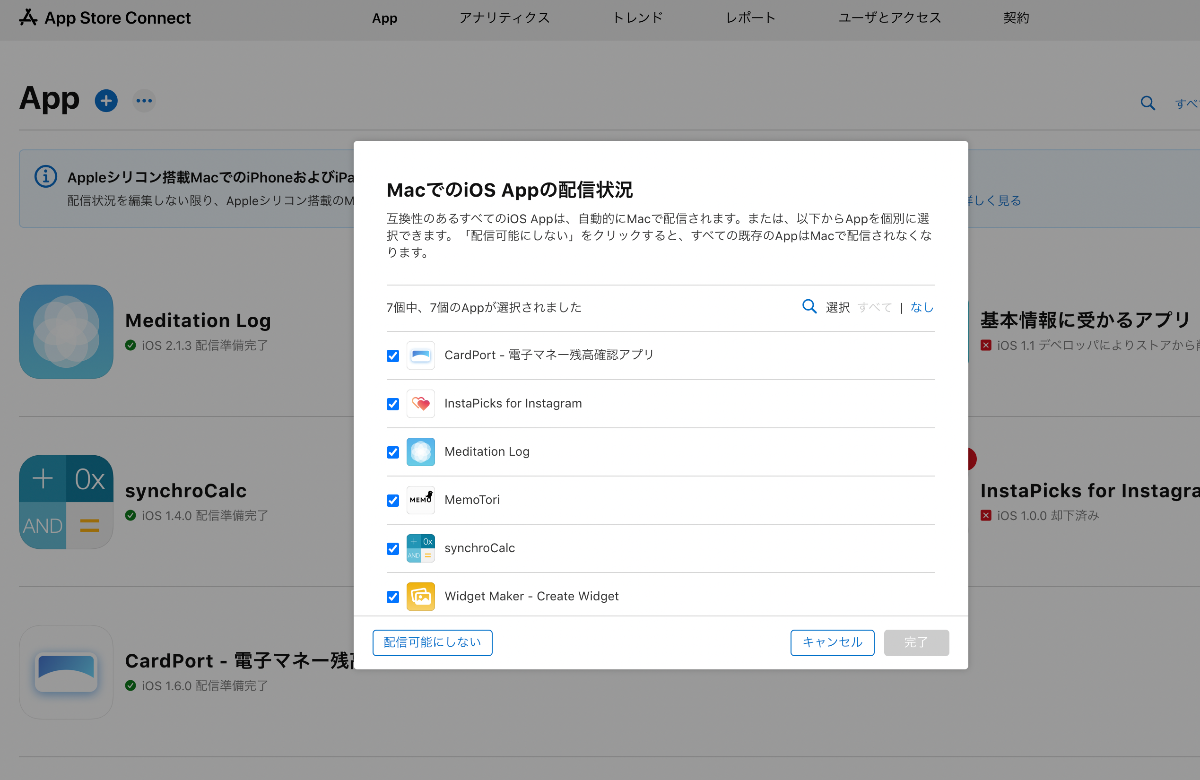Click iOS 1.6.0 配信準備完了 status text
This screenshot has height=780, width=1200.
tap(205, 686)
